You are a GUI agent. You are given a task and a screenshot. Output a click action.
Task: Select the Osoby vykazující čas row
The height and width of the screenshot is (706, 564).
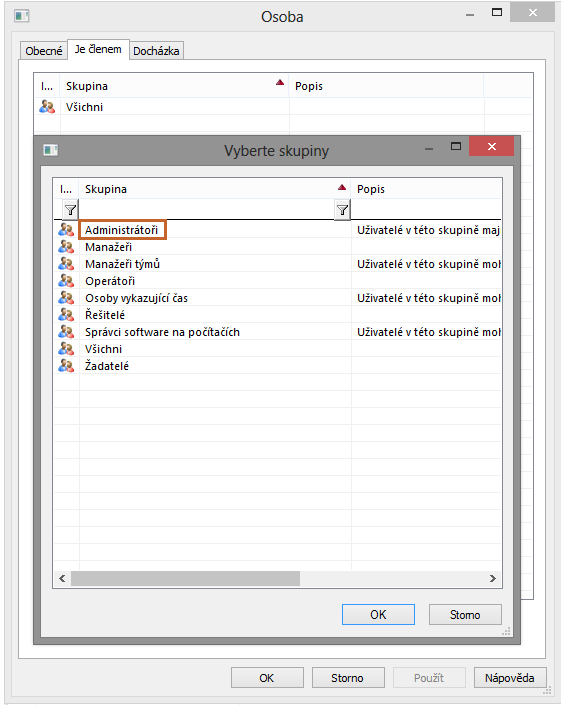[277, 298]
